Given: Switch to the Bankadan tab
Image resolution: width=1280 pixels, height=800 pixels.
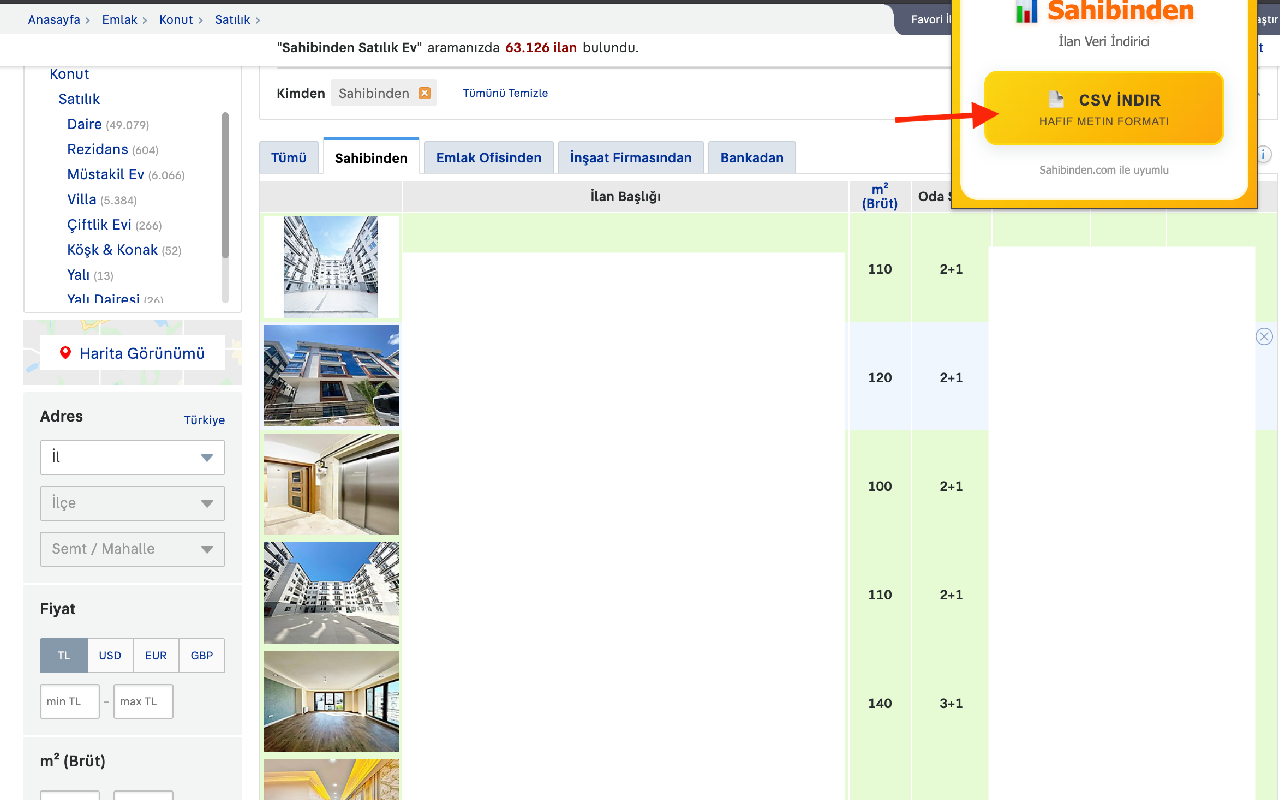Looking at the screenshot, I should point(752,158).
